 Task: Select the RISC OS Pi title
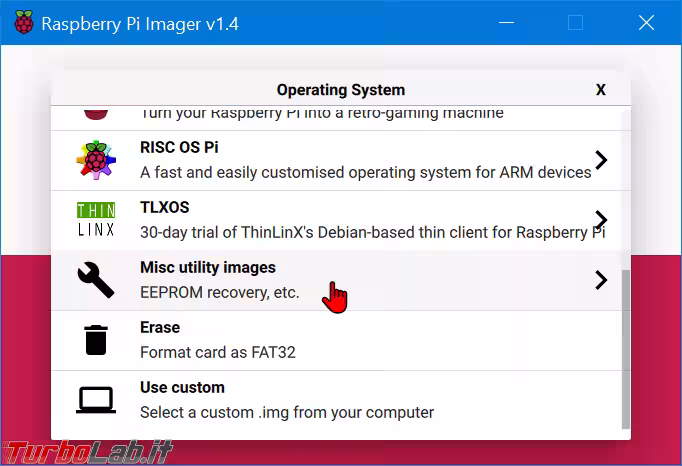click(179, 148)
